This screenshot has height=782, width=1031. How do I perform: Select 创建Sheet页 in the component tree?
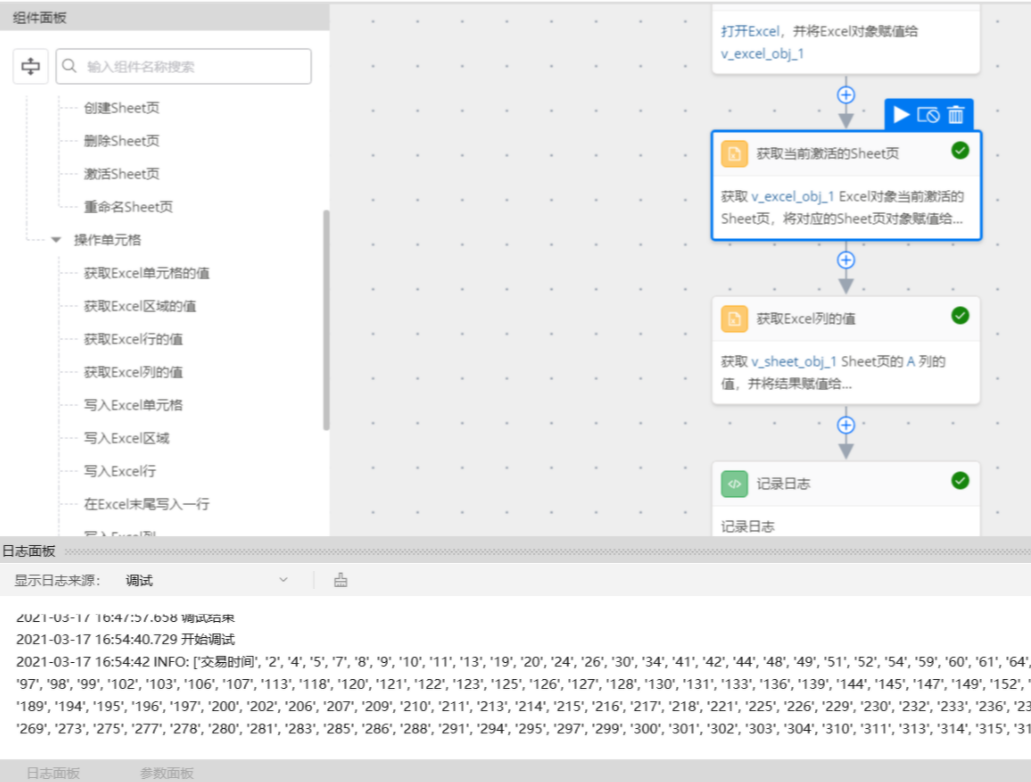(x=122, y=108)
